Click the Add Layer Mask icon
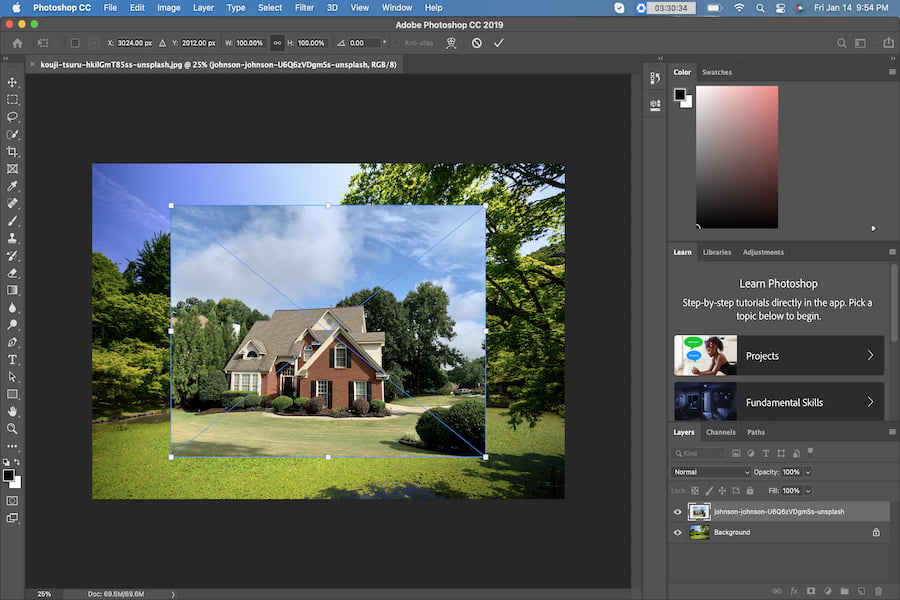This screenshot has width=900, height=600. (810, 590)
